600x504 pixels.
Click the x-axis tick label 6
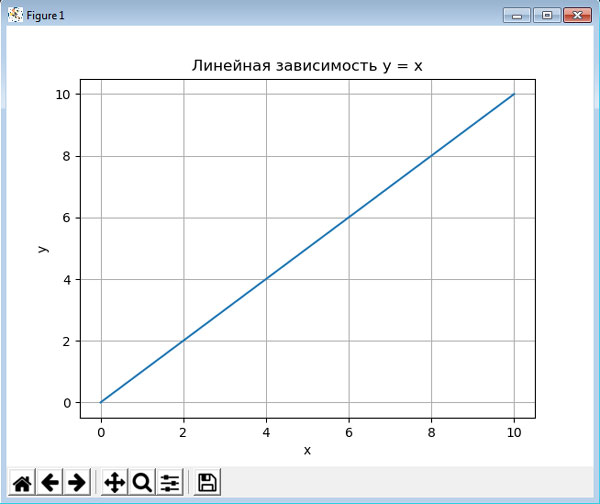pyautogui.click(x=349, y=432)
